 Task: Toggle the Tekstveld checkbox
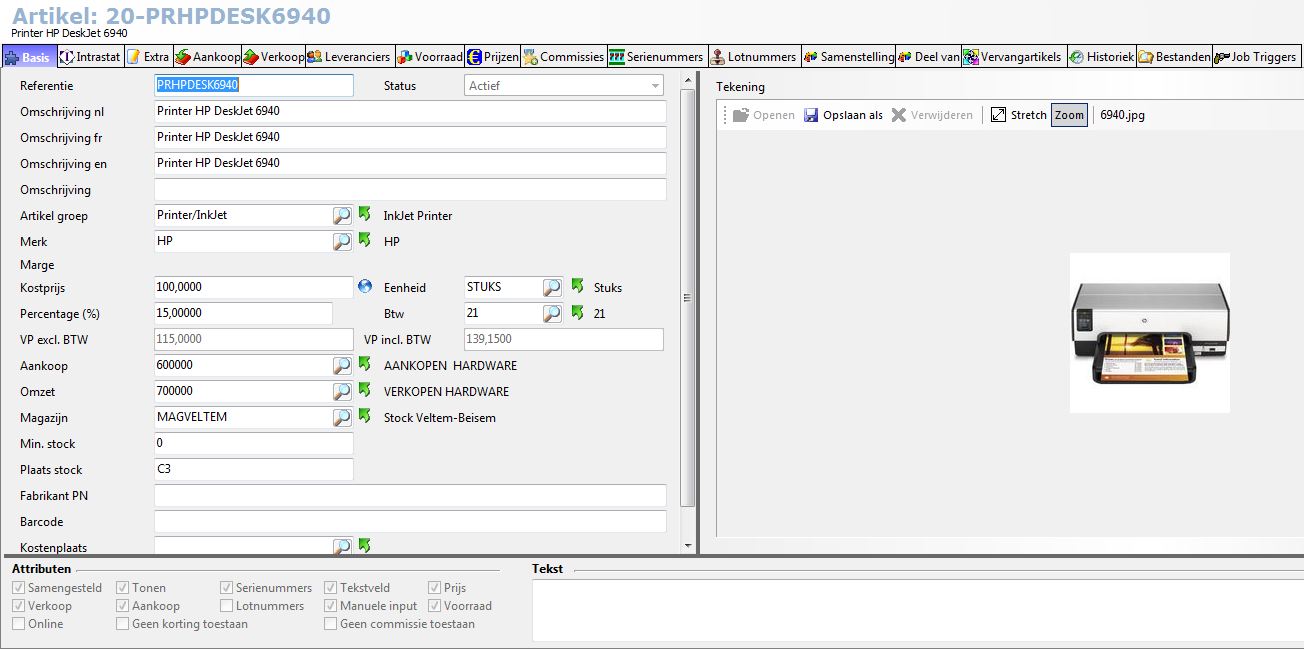pyautogui.click(x=331, y=588)
